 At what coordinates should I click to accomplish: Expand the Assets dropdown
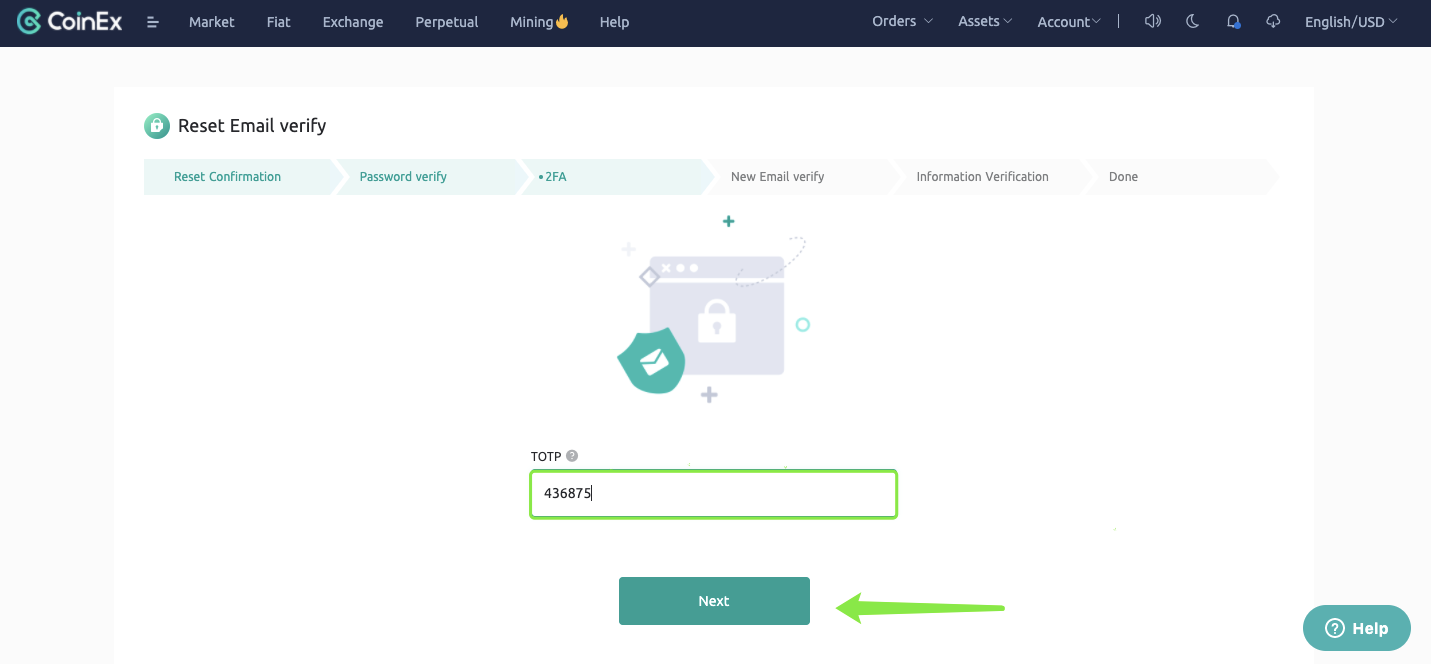tap(985, 21)
